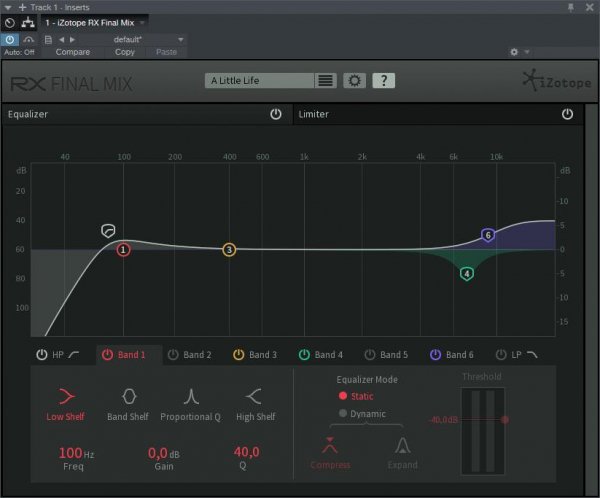600x498 pixels.
Task: Enable Band 5 power button
Action: (370, 355)
